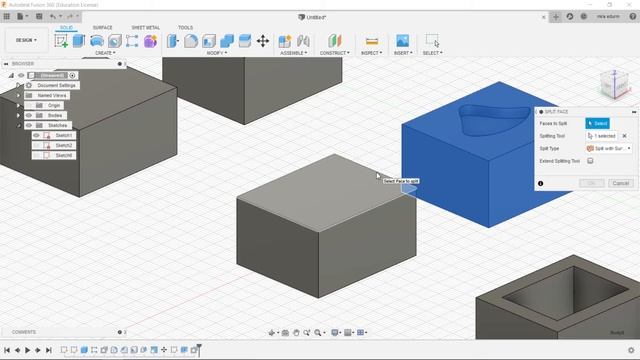Screen dimensions: 640x360
Task: Select the Sketch6 tree item
Action: (64, 156)
